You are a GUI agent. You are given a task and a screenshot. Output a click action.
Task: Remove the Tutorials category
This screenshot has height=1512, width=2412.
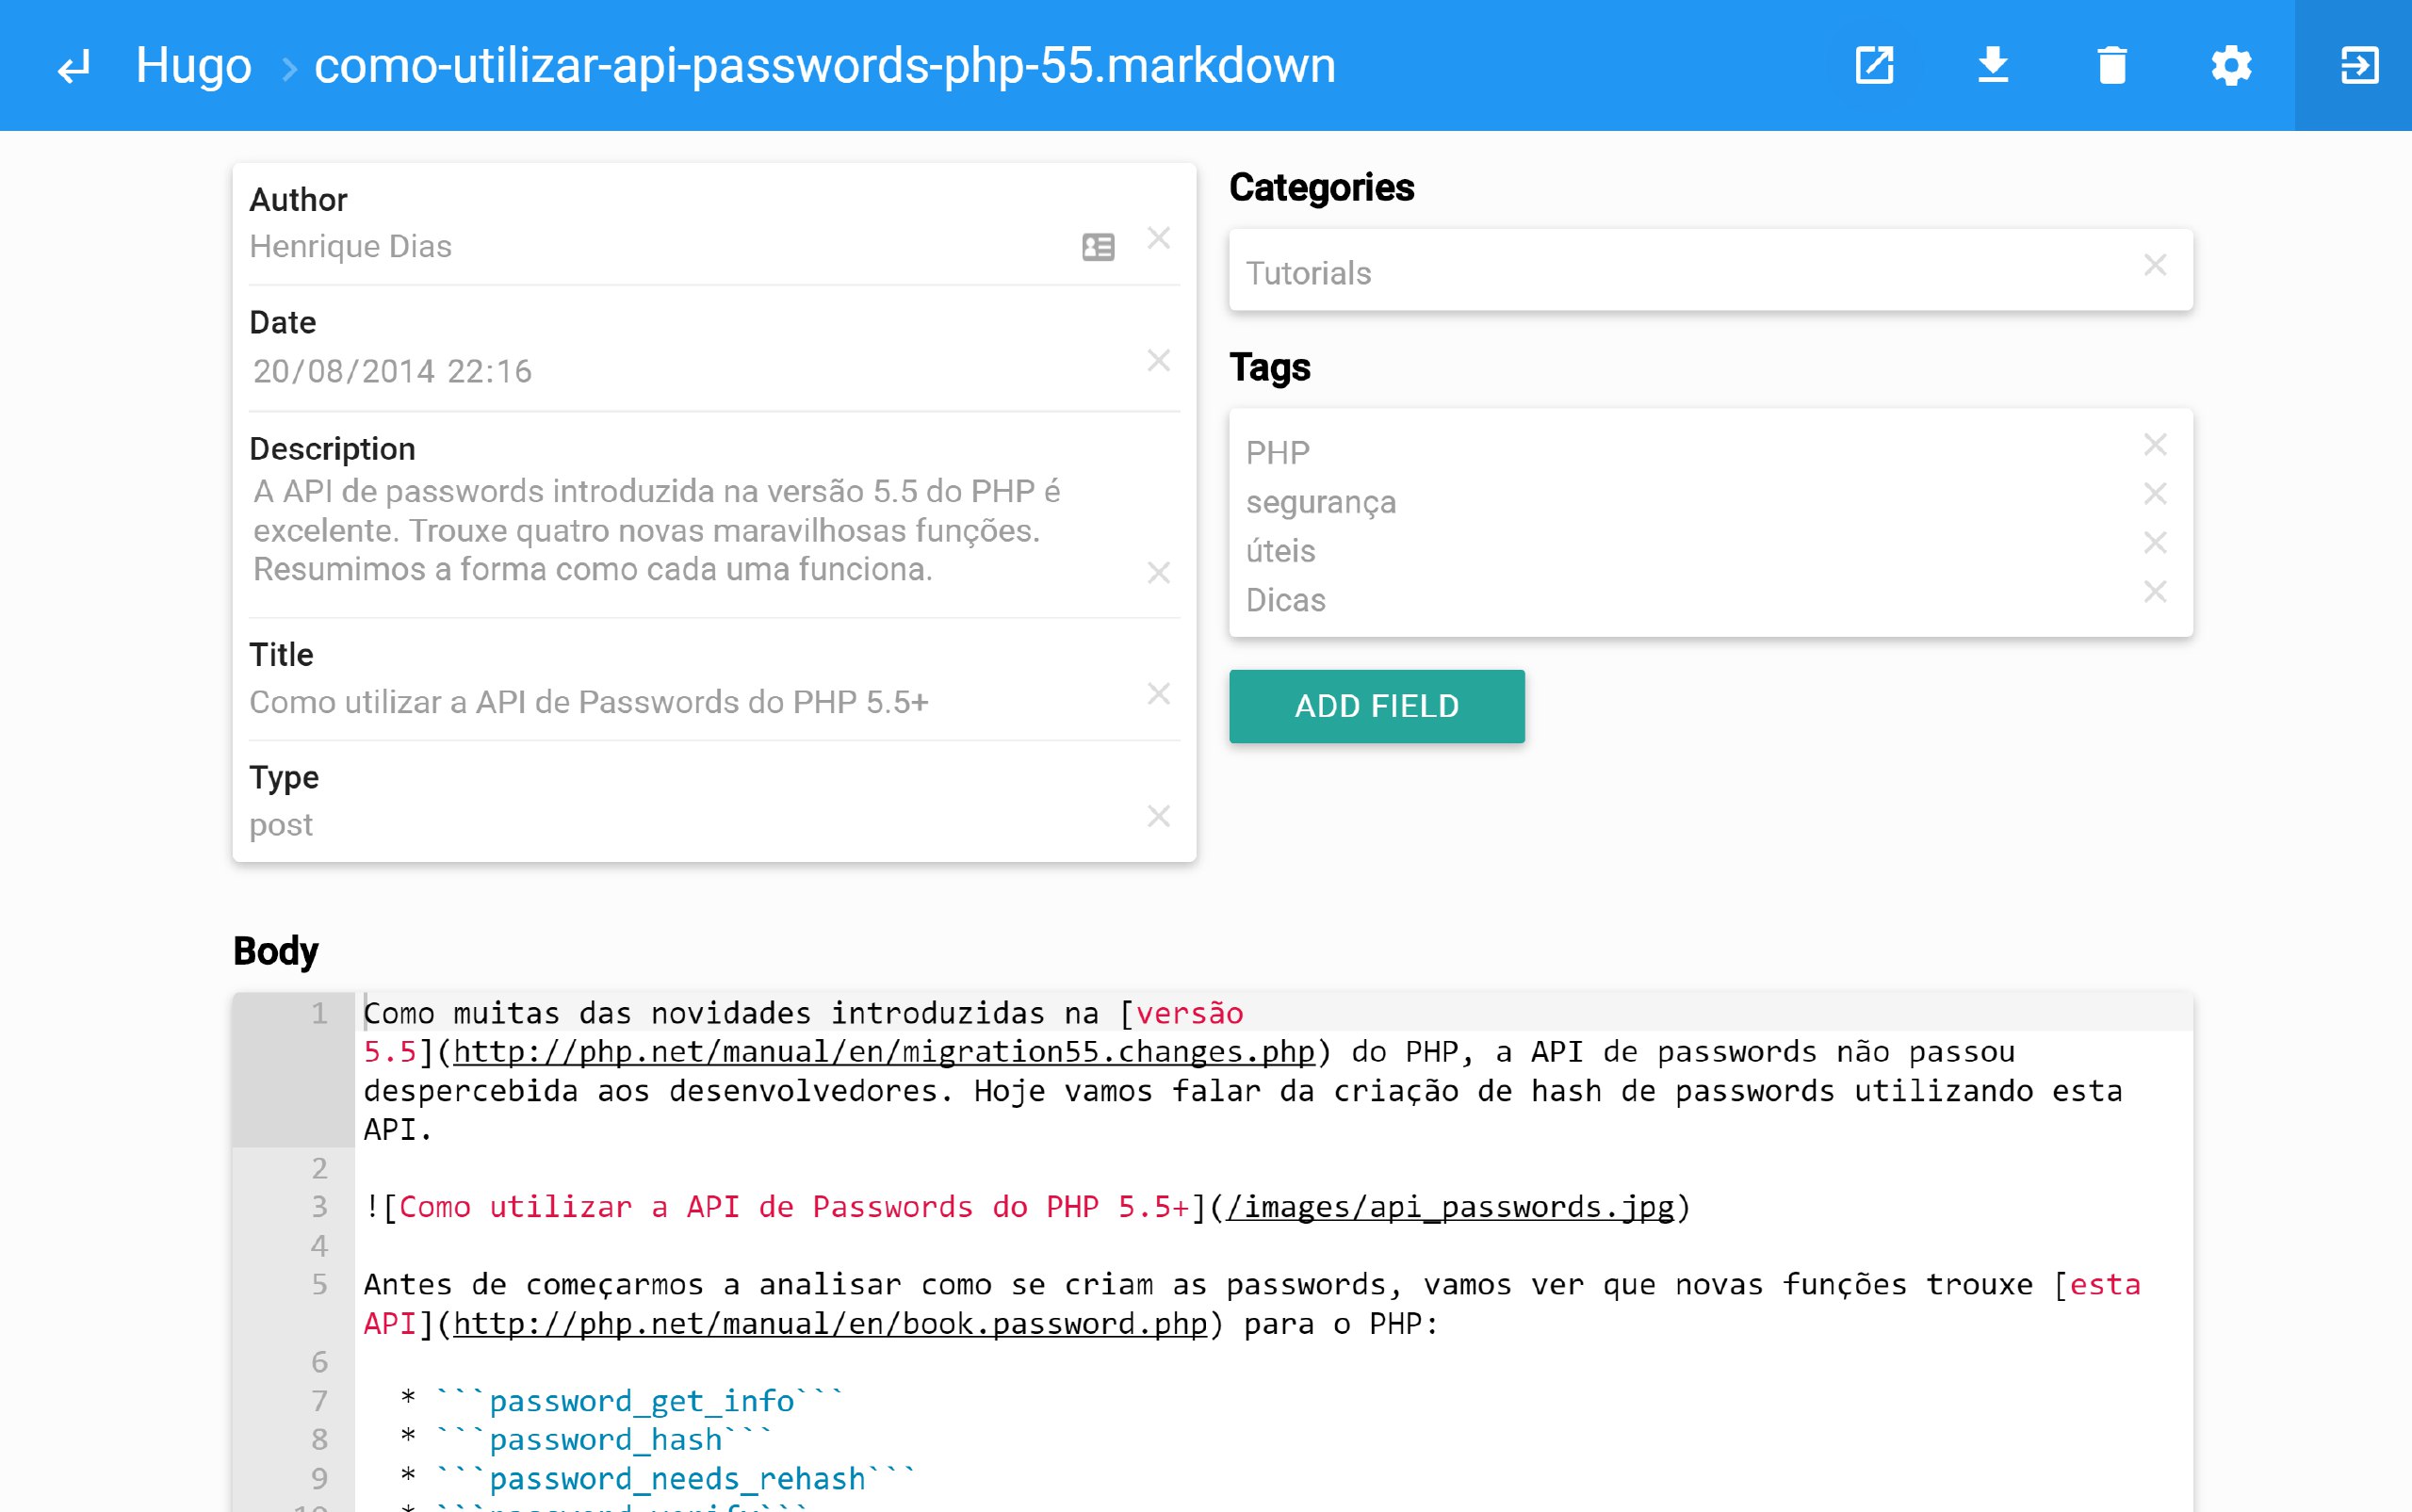tap(2155, 265)
